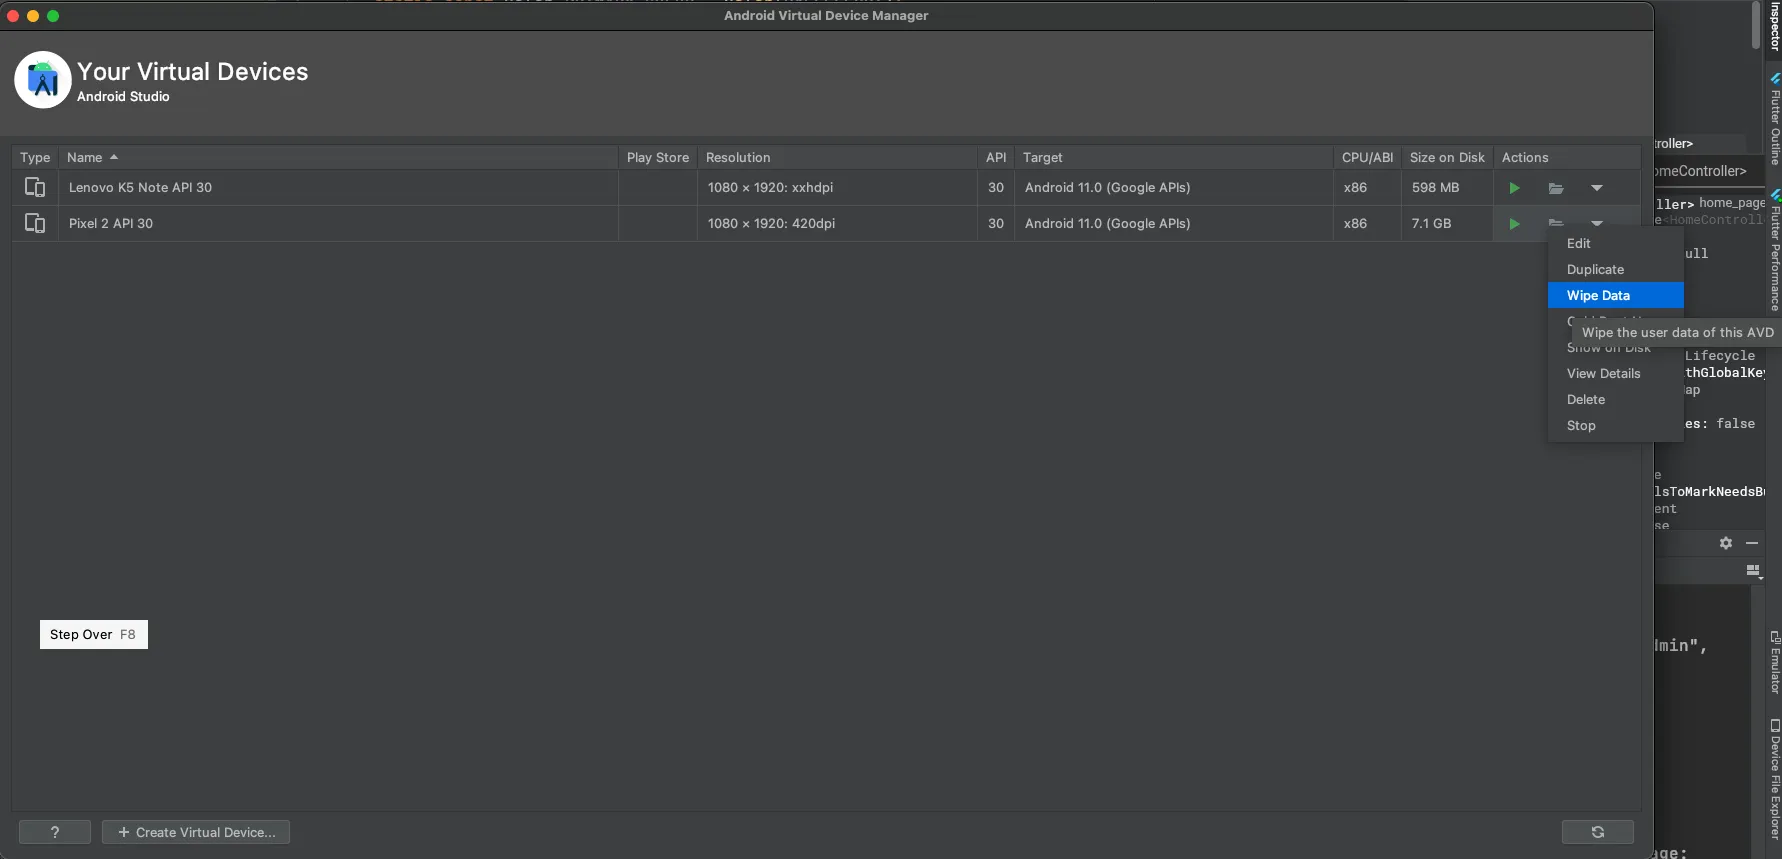Choose Edit from the AVD context menu
Viewport: 1782px width, 859px height.
pyautogui.click(x=1616, y=243)
